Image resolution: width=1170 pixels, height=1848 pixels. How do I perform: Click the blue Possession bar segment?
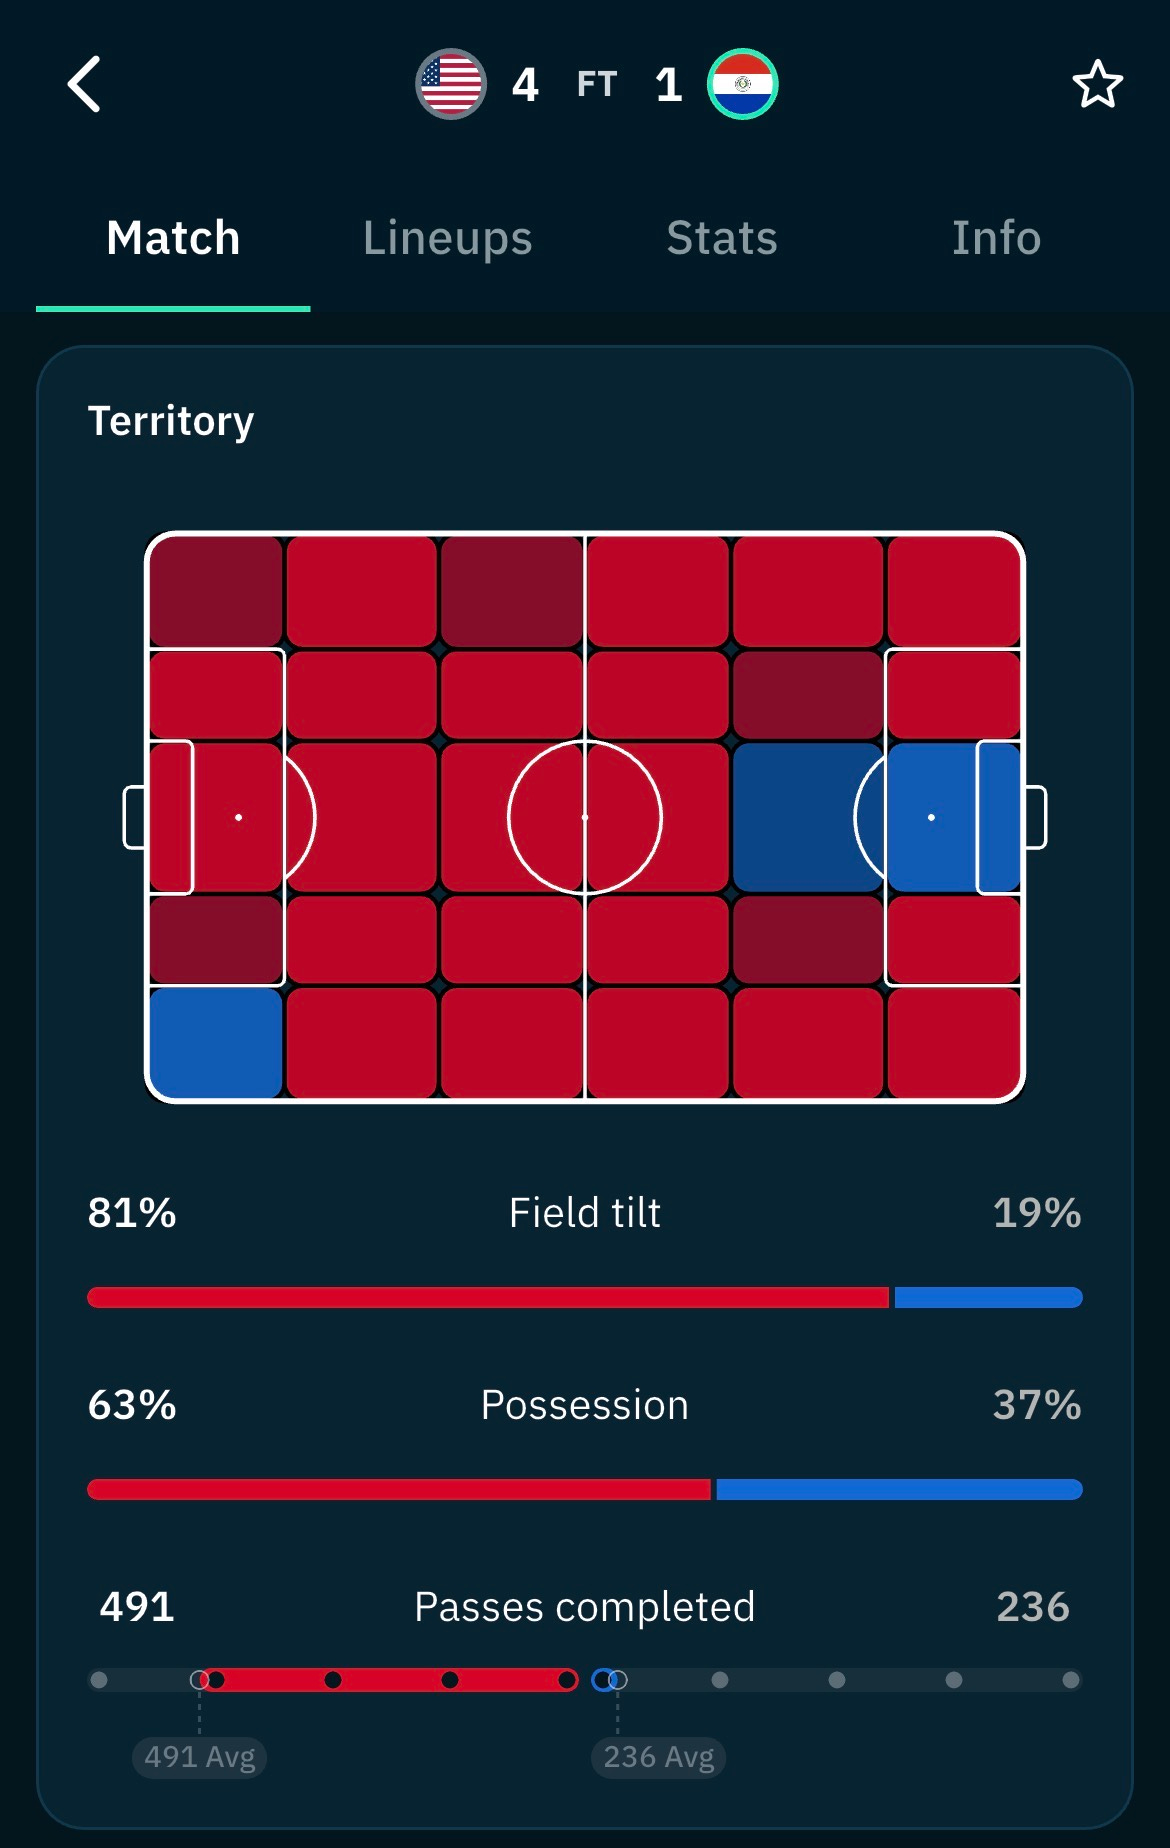[899, 1489]
